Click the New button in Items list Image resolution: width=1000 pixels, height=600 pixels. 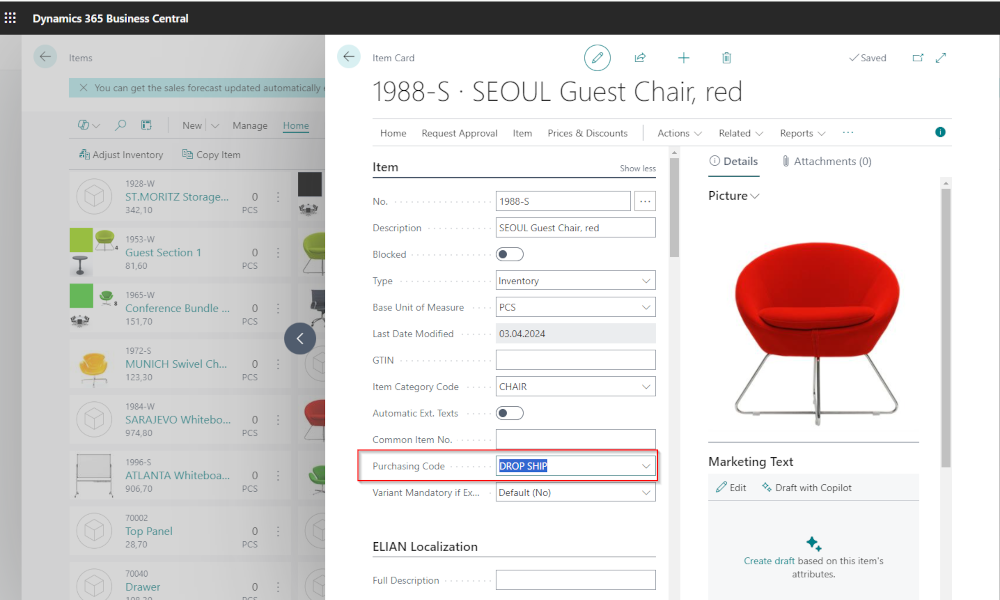pos(192,126)
